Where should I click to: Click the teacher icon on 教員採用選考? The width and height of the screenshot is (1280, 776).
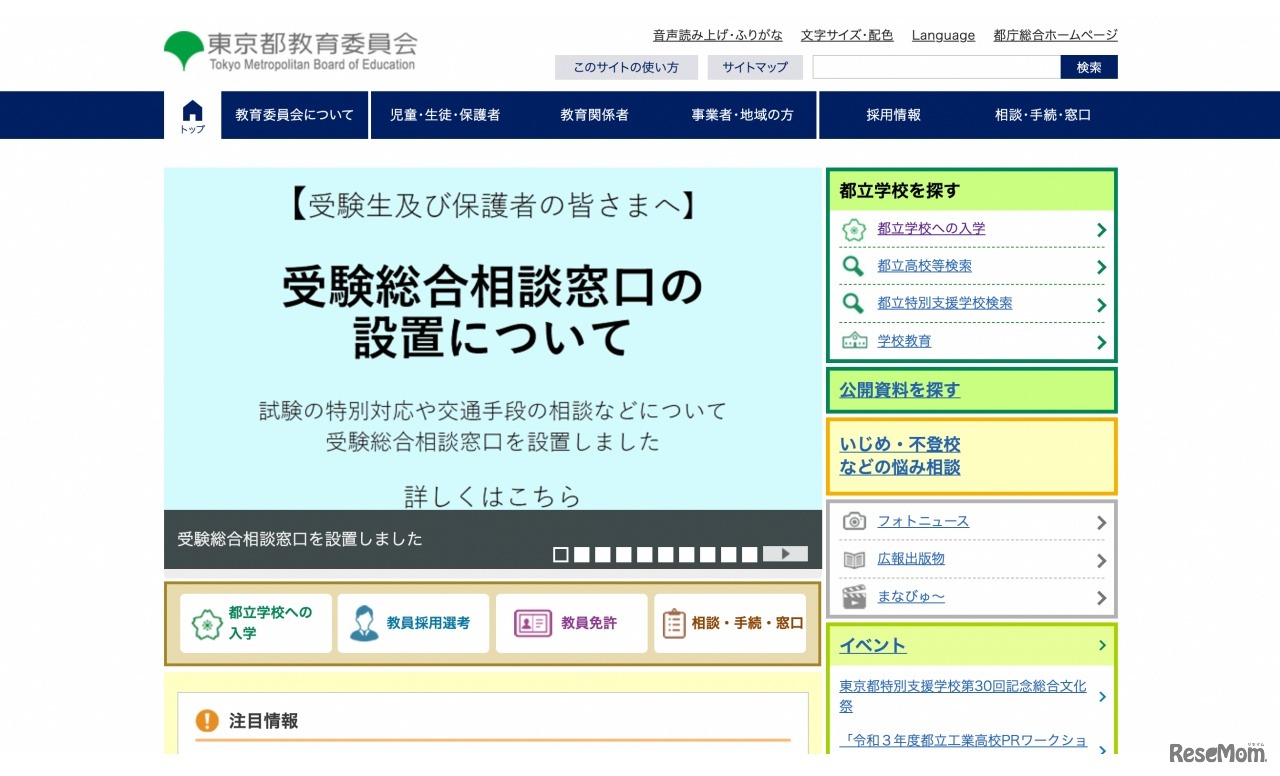click(364, 623)
